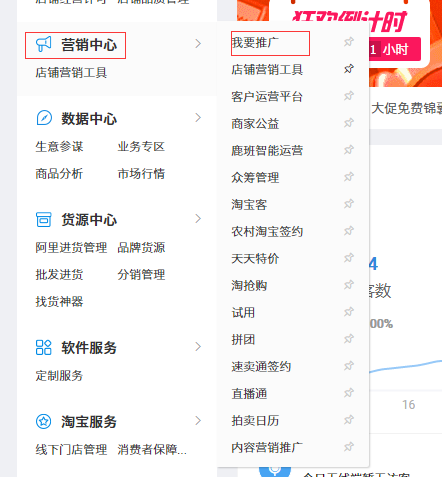Pin the 我要推广 menu entry

349,42
